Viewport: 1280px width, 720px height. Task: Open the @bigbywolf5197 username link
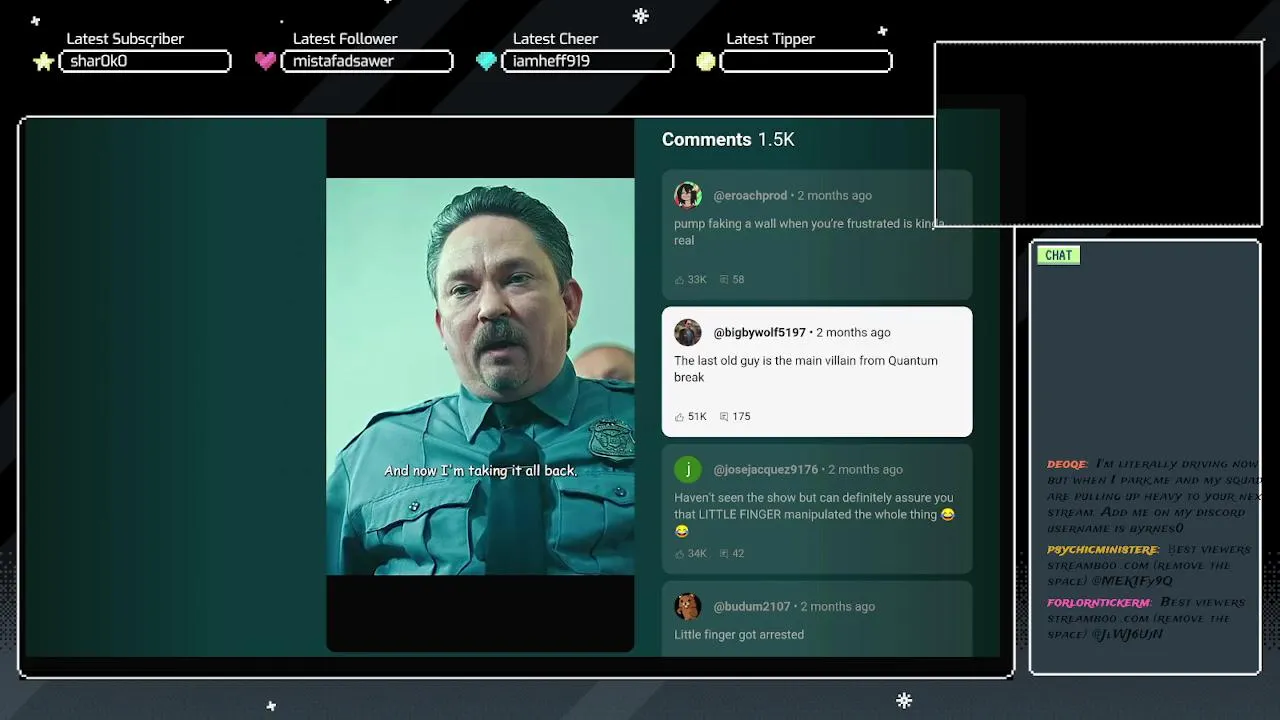coord(759,333)
